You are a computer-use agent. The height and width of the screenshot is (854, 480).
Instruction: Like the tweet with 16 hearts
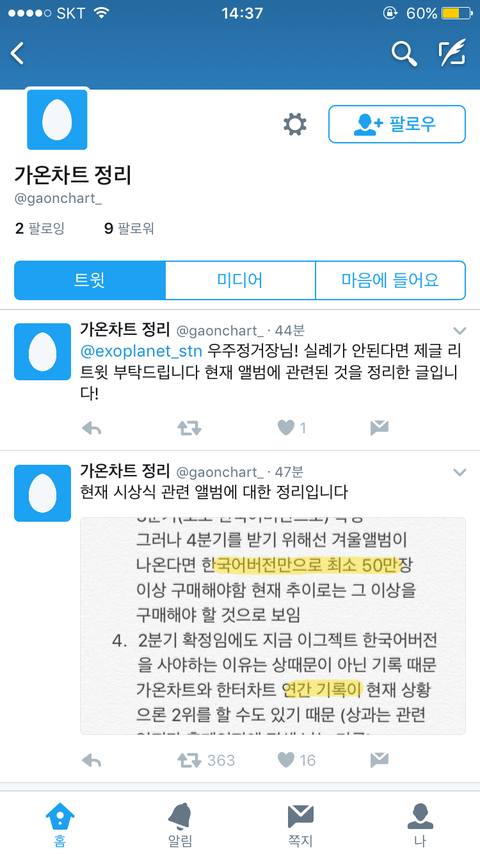(286, 760)
